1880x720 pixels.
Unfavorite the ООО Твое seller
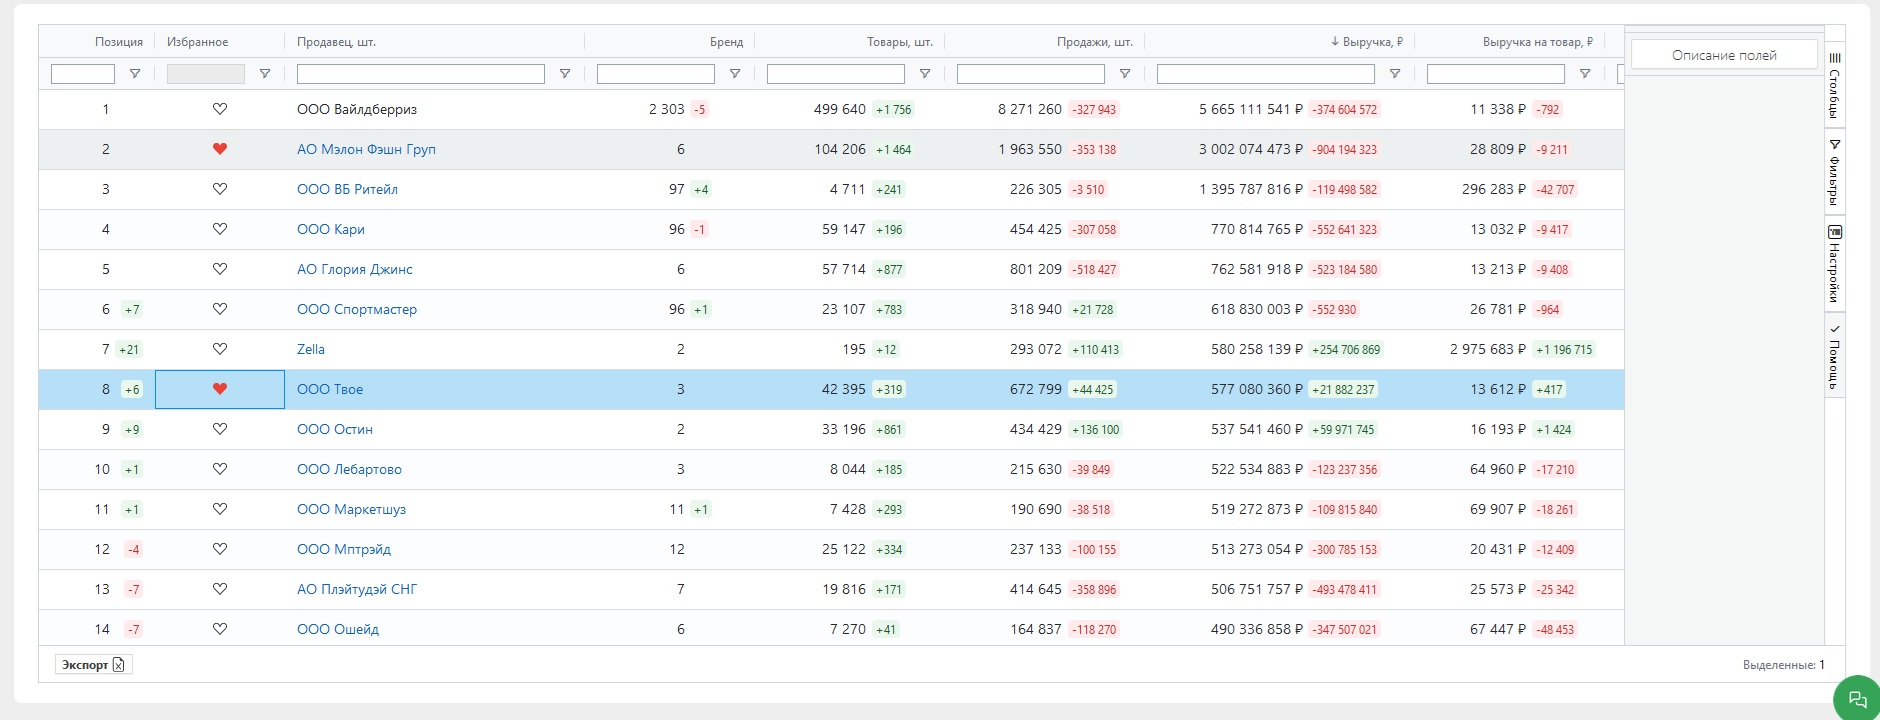[x=220, y=389]
